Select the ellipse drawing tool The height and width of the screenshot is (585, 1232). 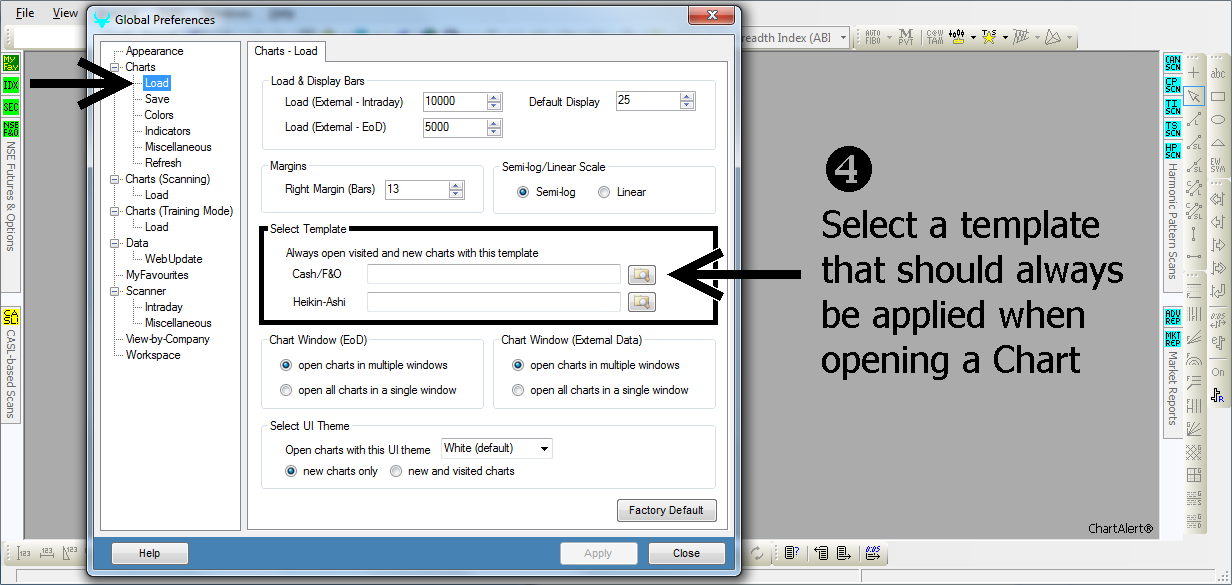1218,119
